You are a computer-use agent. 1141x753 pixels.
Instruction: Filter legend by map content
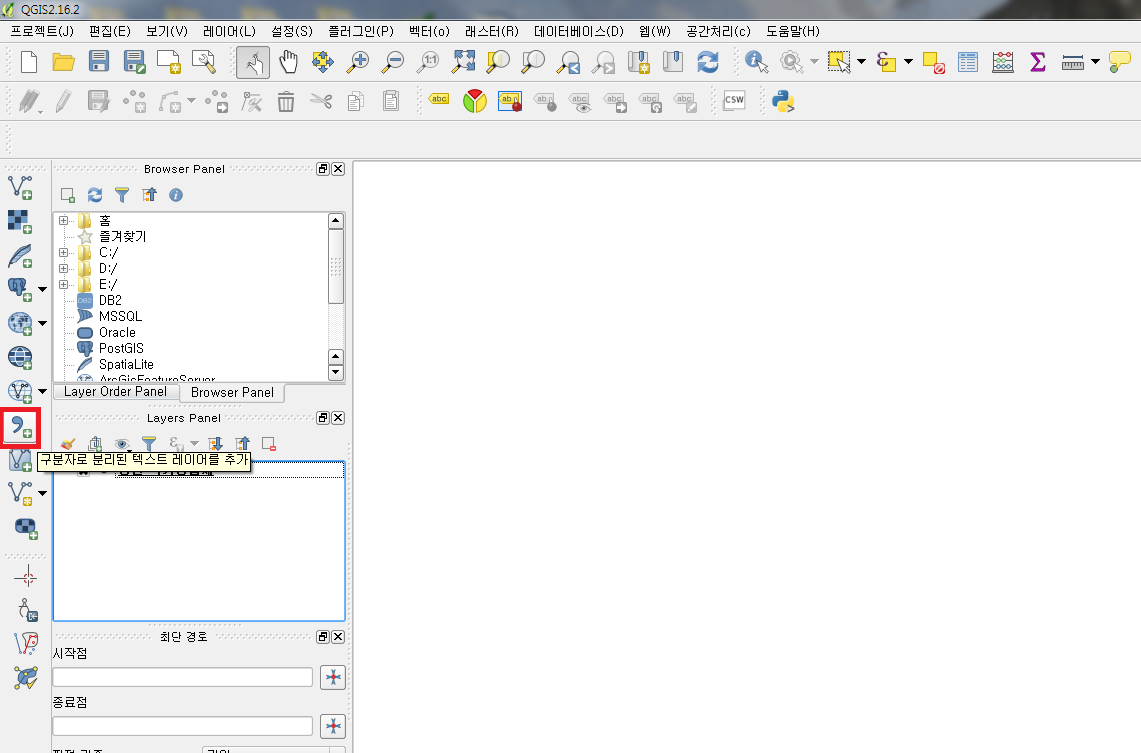tap(148, 444)
